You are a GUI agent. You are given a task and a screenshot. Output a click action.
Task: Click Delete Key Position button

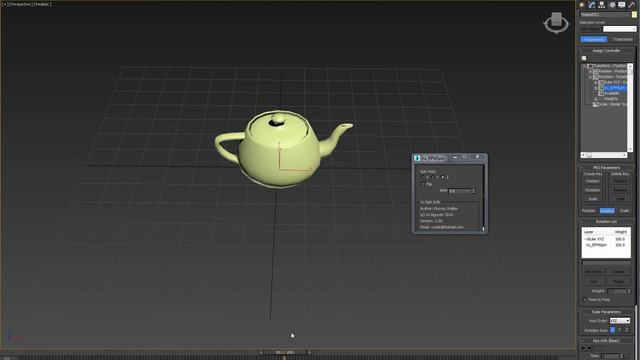click(620, 181)
